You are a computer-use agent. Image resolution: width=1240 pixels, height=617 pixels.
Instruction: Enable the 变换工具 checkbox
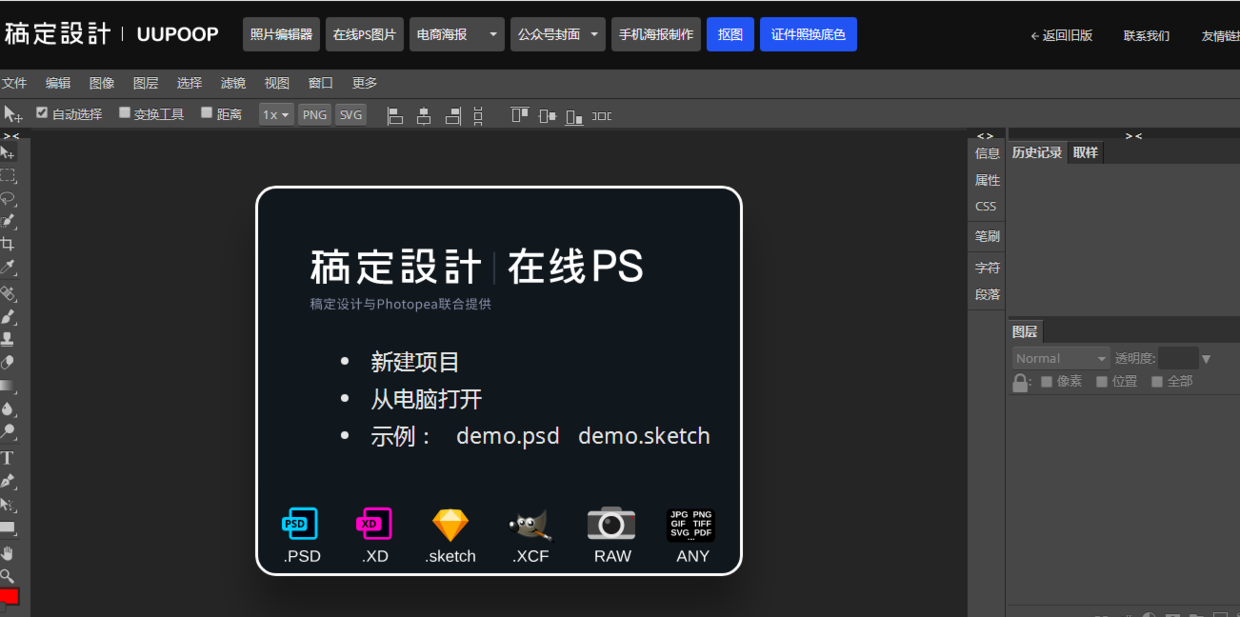pos(125,113)
